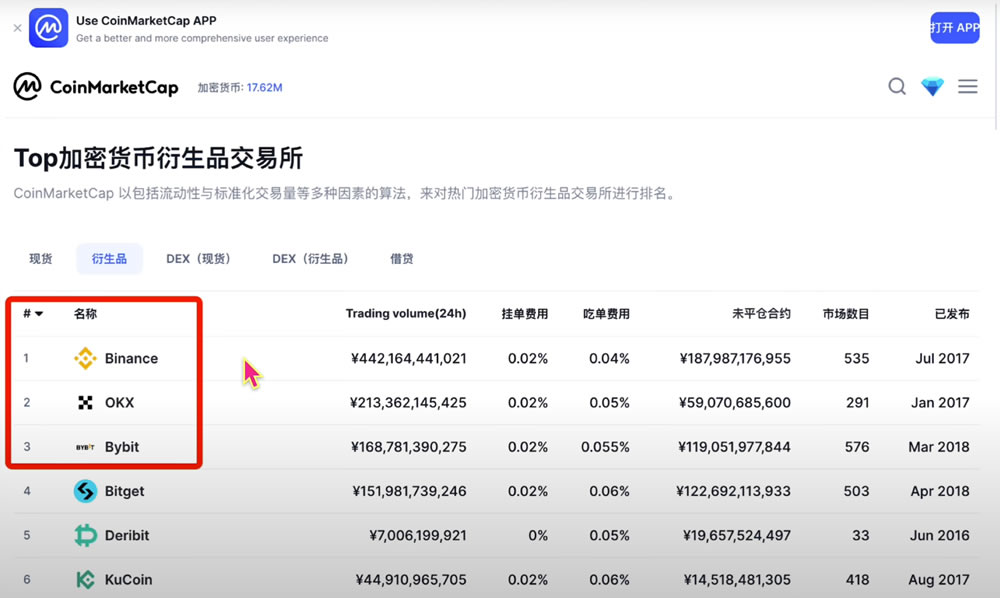Dismiss the app promotion banner

[x=15, y=27]
